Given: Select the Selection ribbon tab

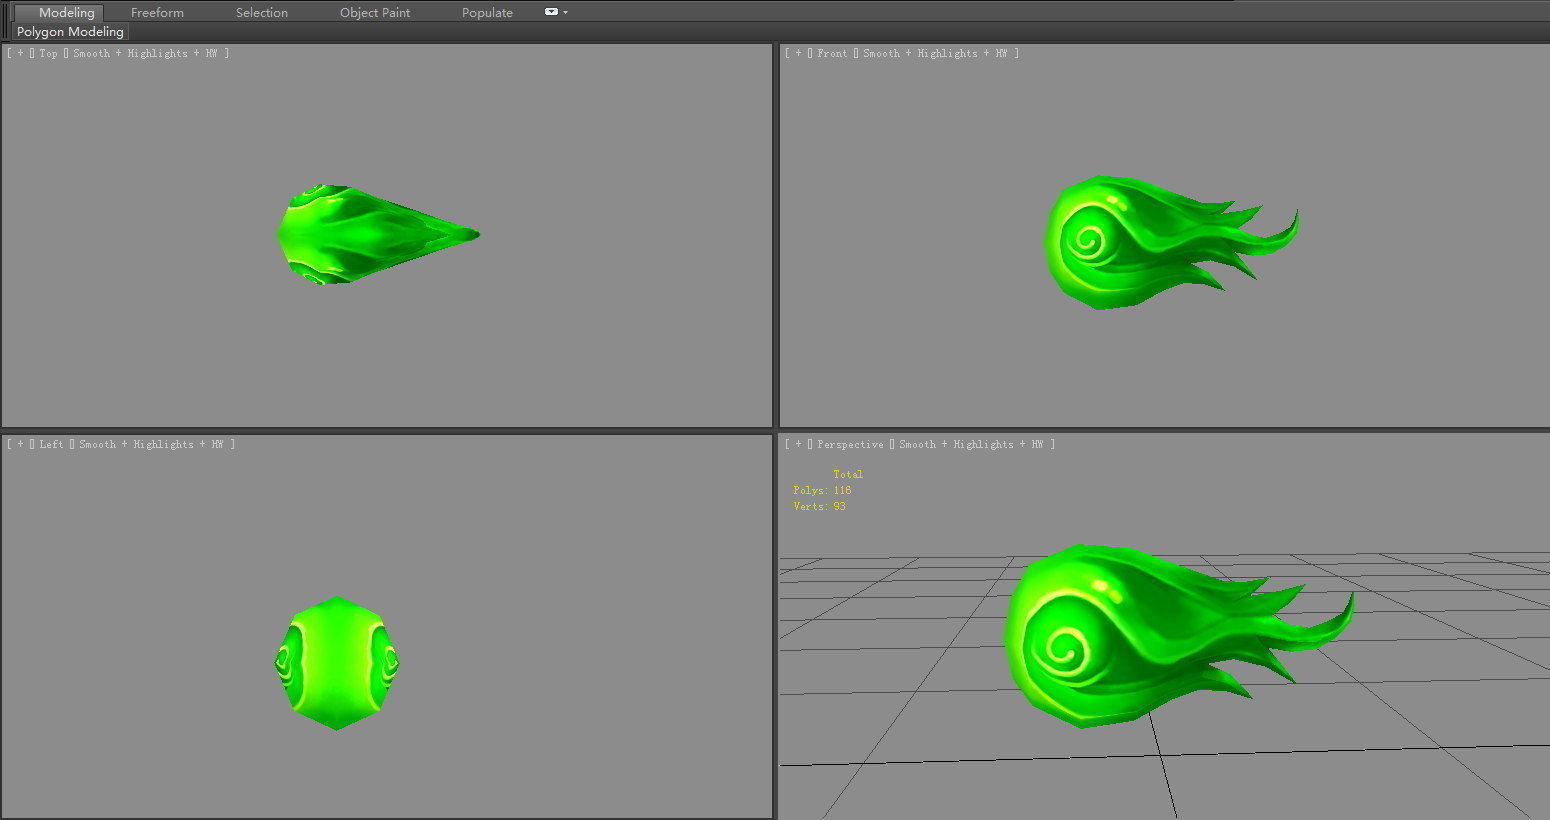Looking at the screenshot, I should [x=262, y=13].
